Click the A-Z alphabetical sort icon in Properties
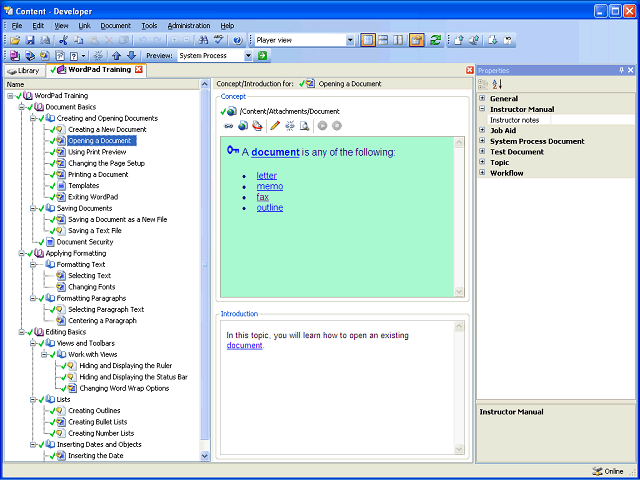 (x=497, y=84)
